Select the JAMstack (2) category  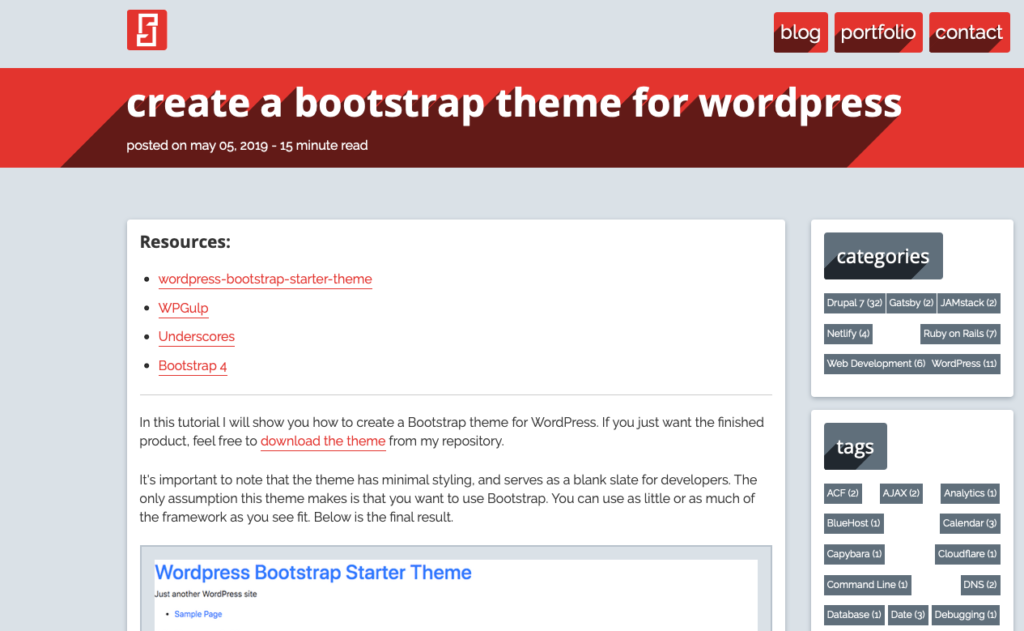coord(968,303)
